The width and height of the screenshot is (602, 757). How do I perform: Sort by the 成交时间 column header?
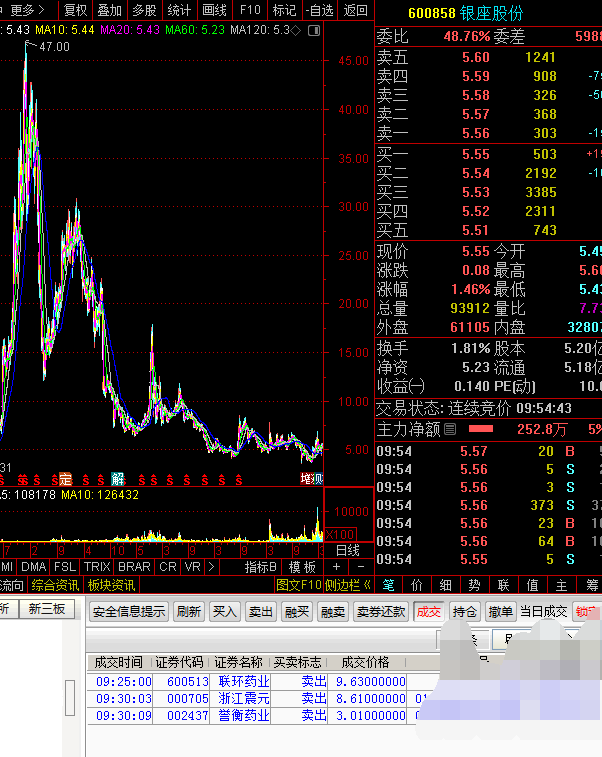119,662
